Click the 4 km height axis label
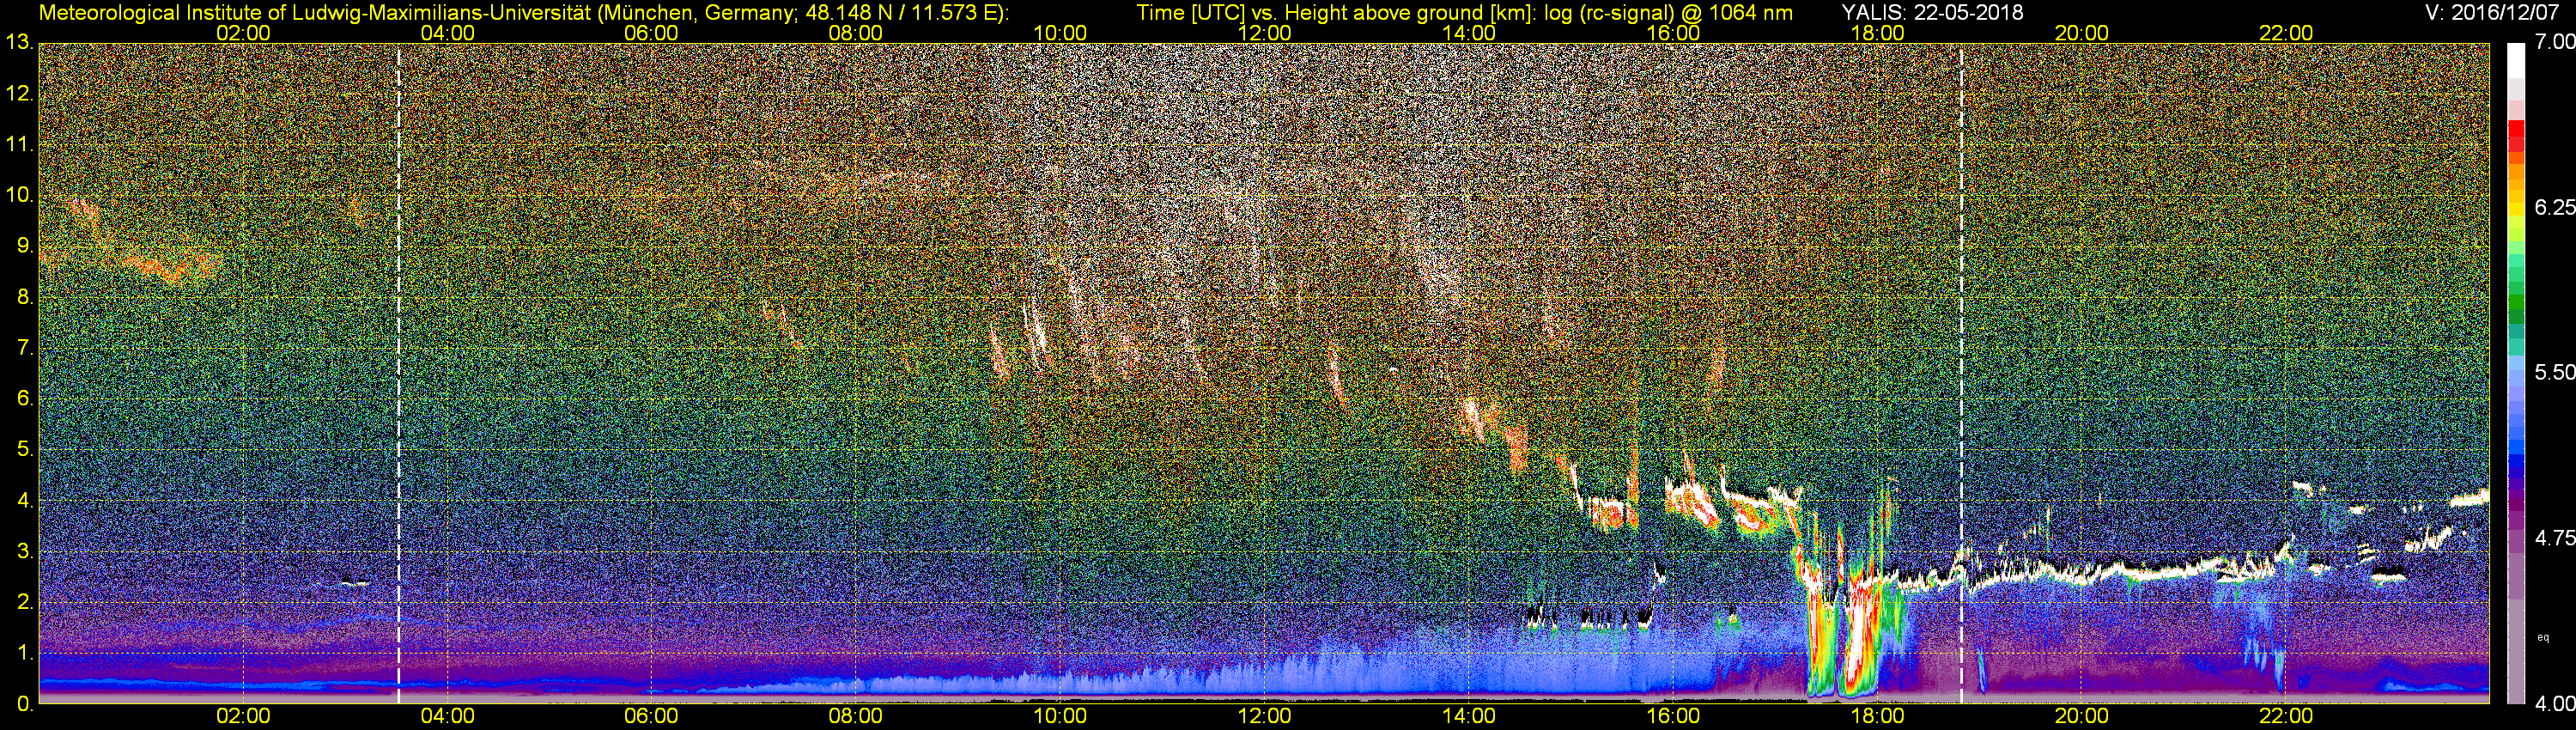This screenshot has width=2576, height=730. (24, 501)
